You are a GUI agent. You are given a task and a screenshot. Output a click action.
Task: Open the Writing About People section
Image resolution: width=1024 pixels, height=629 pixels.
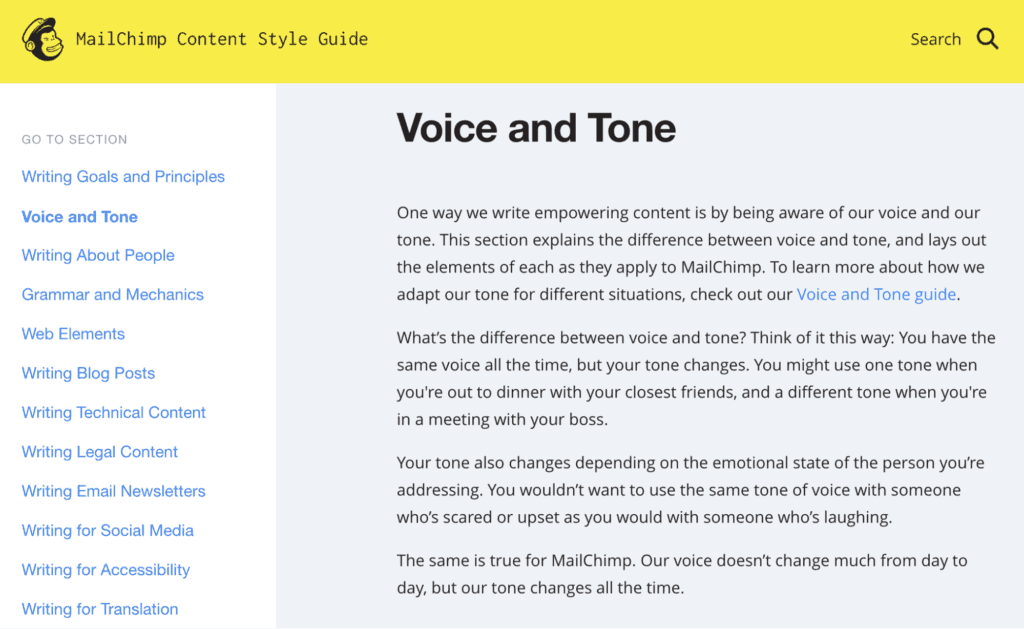97,255
